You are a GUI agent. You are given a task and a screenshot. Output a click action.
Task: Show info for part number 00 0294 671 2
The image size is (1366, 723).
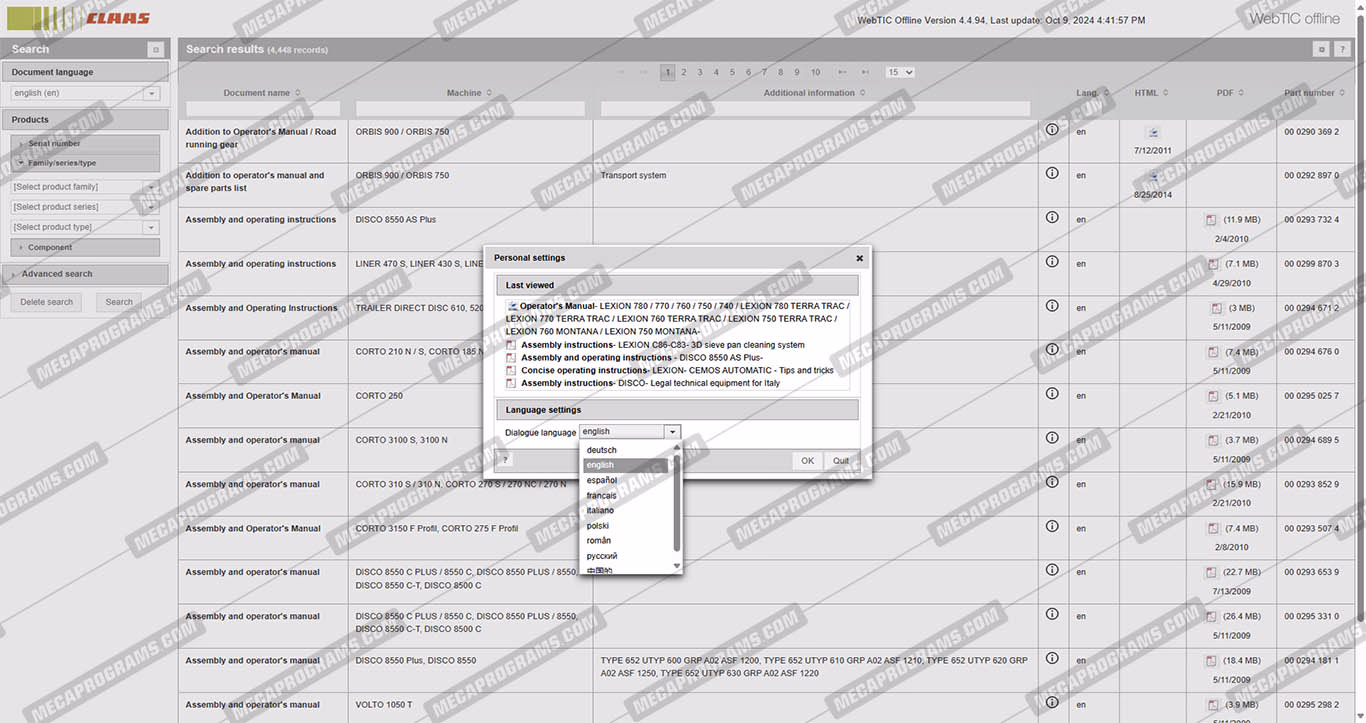coord(1052,305)
